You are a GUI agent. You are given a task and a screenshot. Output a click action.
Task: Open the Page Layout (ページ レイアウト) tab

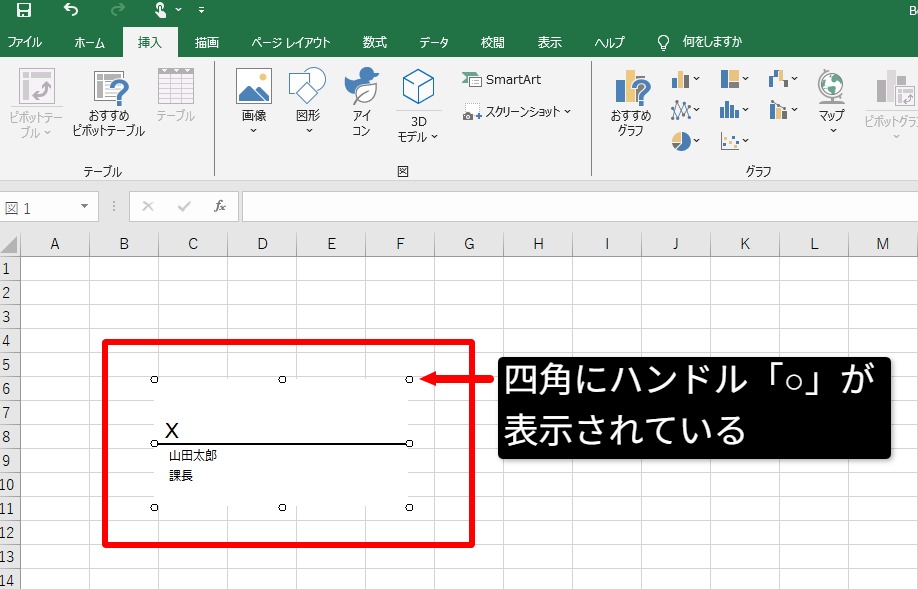[x=290, y=42]
